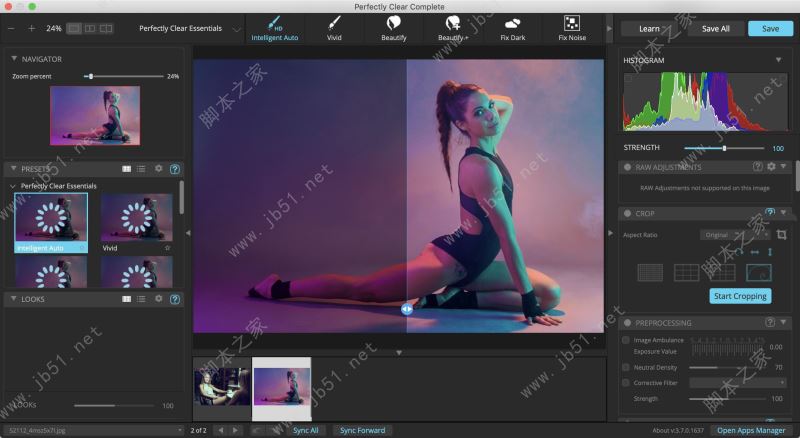Click the Learn button
This screenshot has width=800, height=438.
point(649,29)
